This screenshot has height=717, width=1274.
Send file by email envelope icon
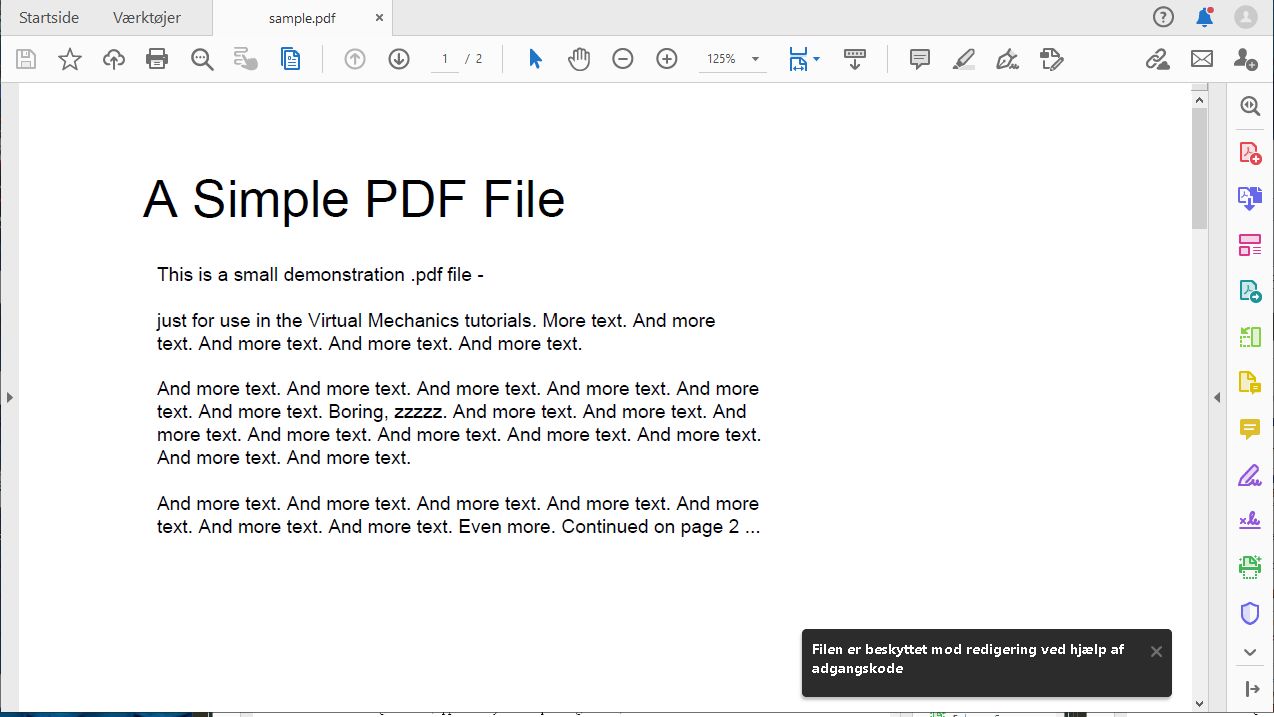coord(1202,59)
